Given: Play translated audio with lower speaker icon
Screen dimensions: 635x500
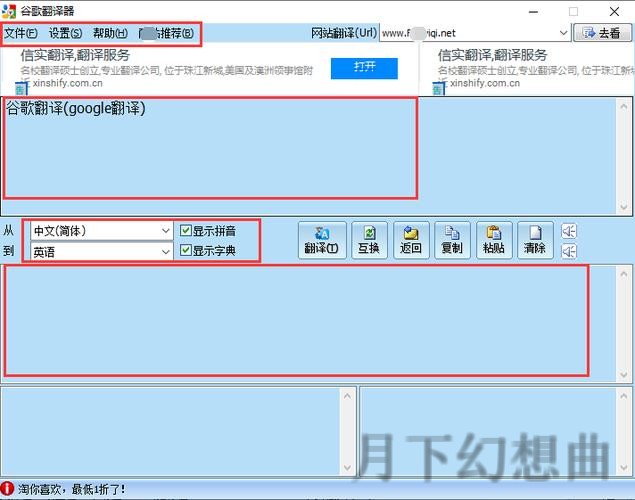Looking at the screenshot, I should [569, 251].
